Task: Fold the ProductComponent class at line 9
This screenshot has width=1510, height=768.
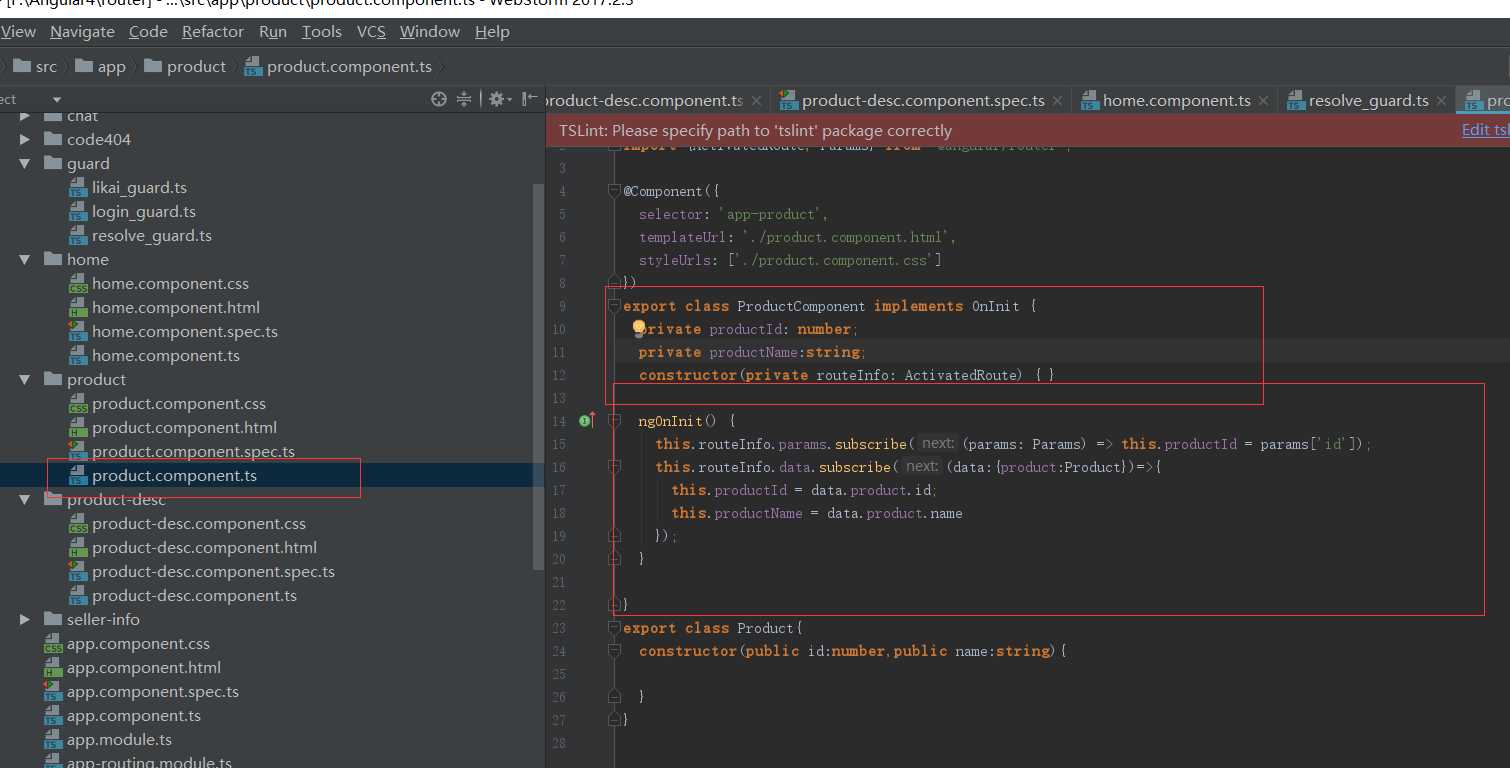Action: (615, 305)
